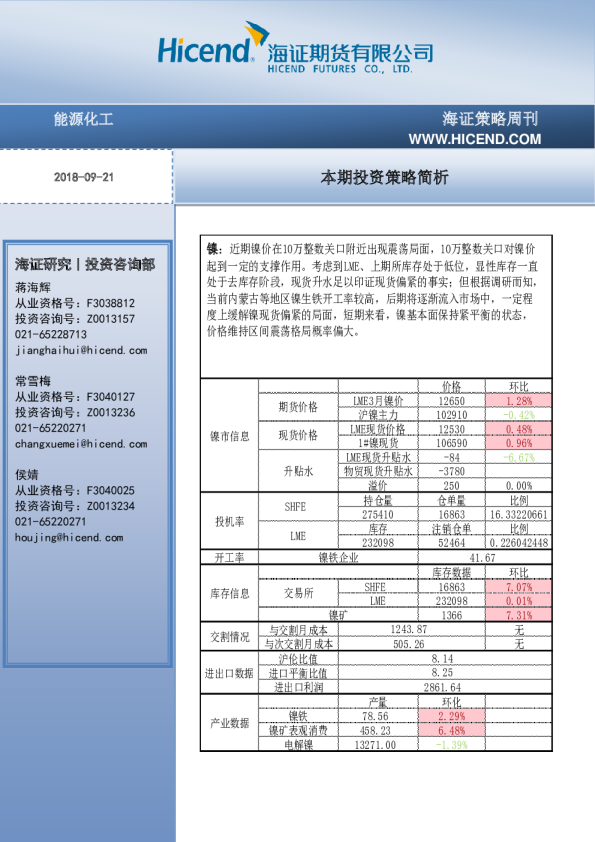The height and width of the screenshot is (842, 595).
Task: Select the price value 12530
Action: coord(452,429)
